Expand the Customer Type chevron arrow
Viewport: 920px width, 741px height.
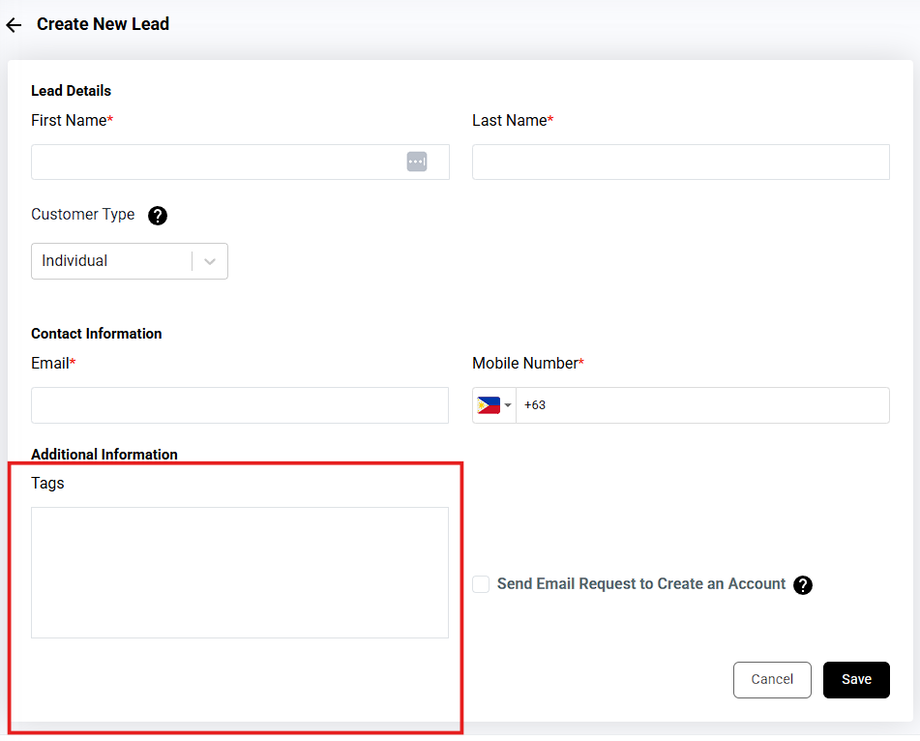pos(210,261)
